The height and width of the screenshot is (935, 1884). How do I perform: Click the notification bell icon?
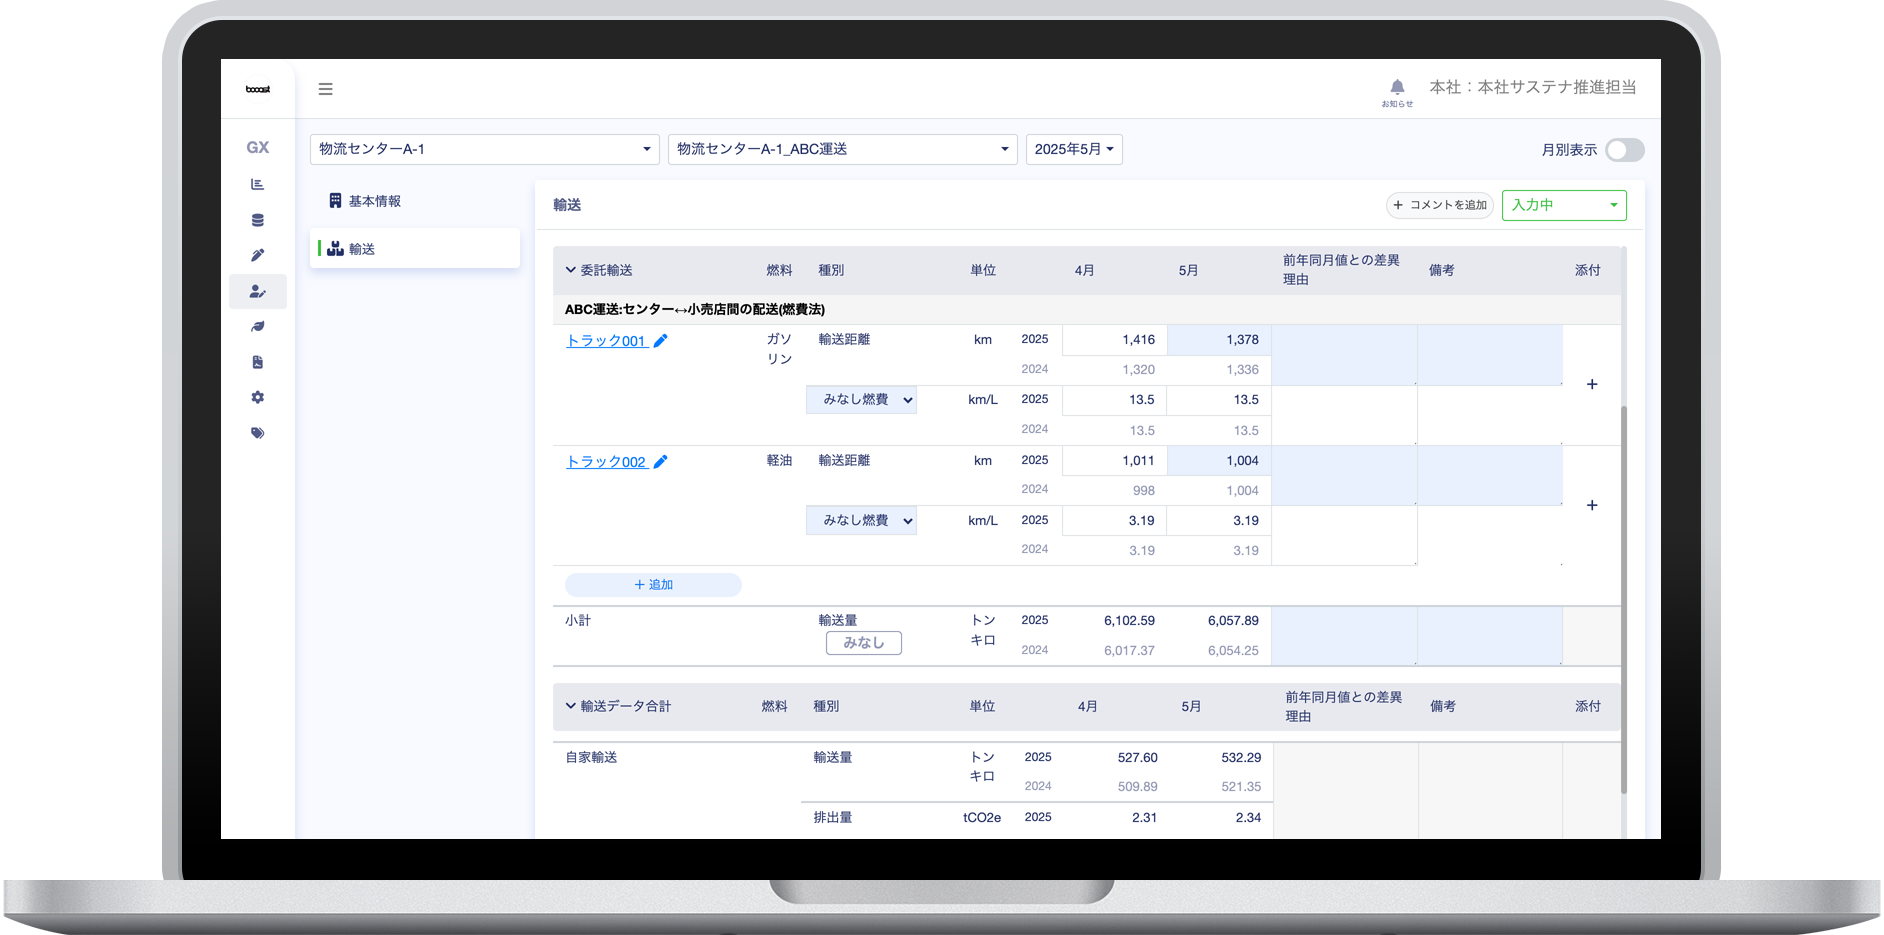[x=1397, y=87]
